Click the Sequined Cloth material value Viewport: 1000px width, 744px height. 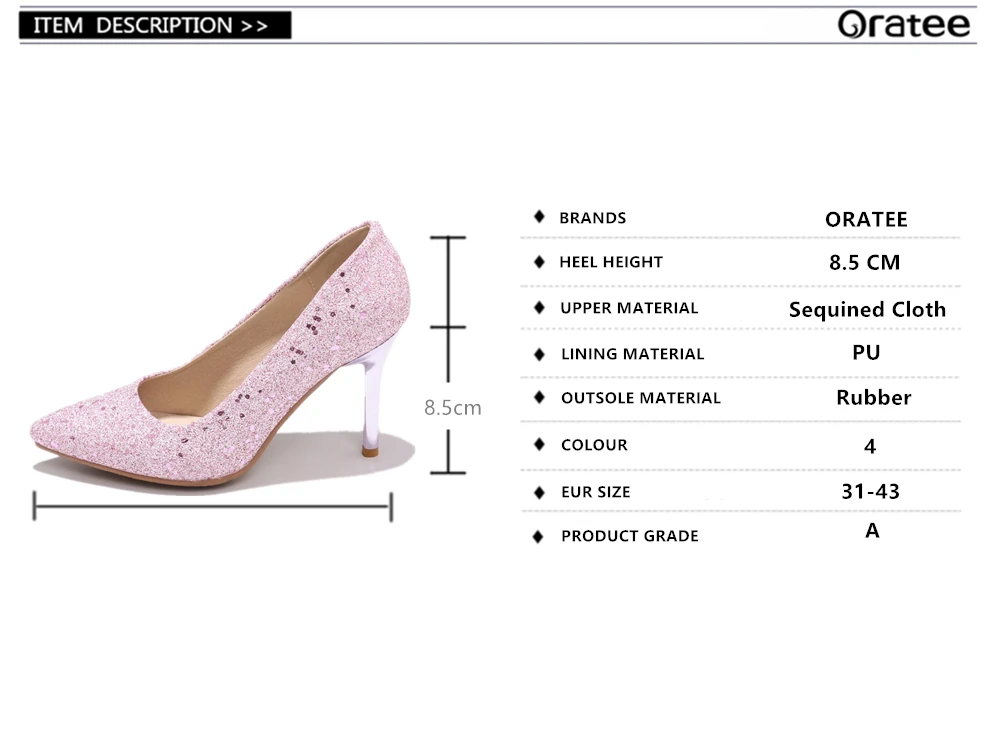coord(867,310)
